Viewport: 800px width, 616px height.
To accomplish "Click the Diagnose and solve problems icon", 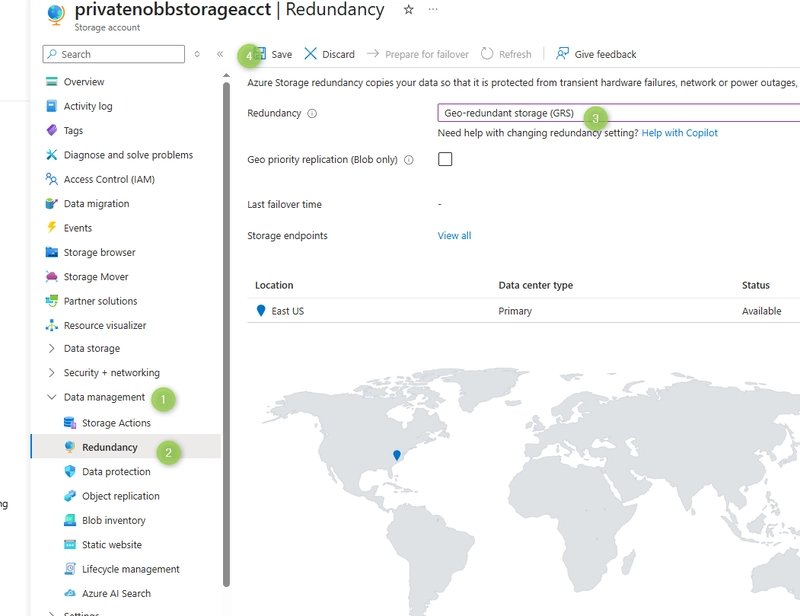I will point(52,155).
